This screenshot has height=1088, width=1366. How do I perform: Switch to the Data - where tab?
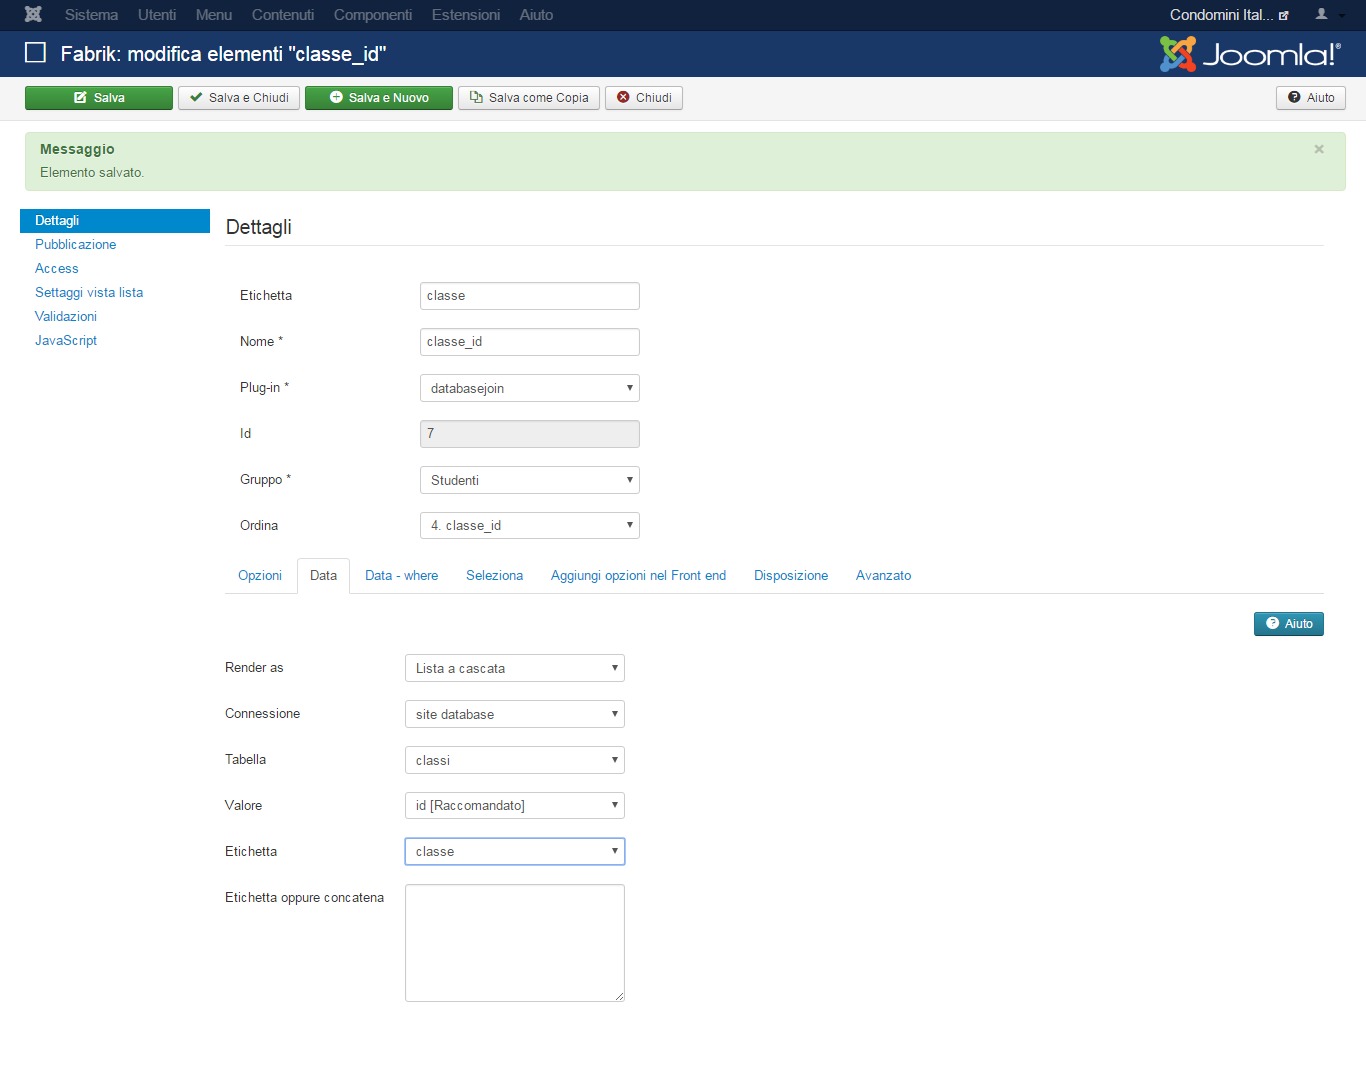point(401,575)
